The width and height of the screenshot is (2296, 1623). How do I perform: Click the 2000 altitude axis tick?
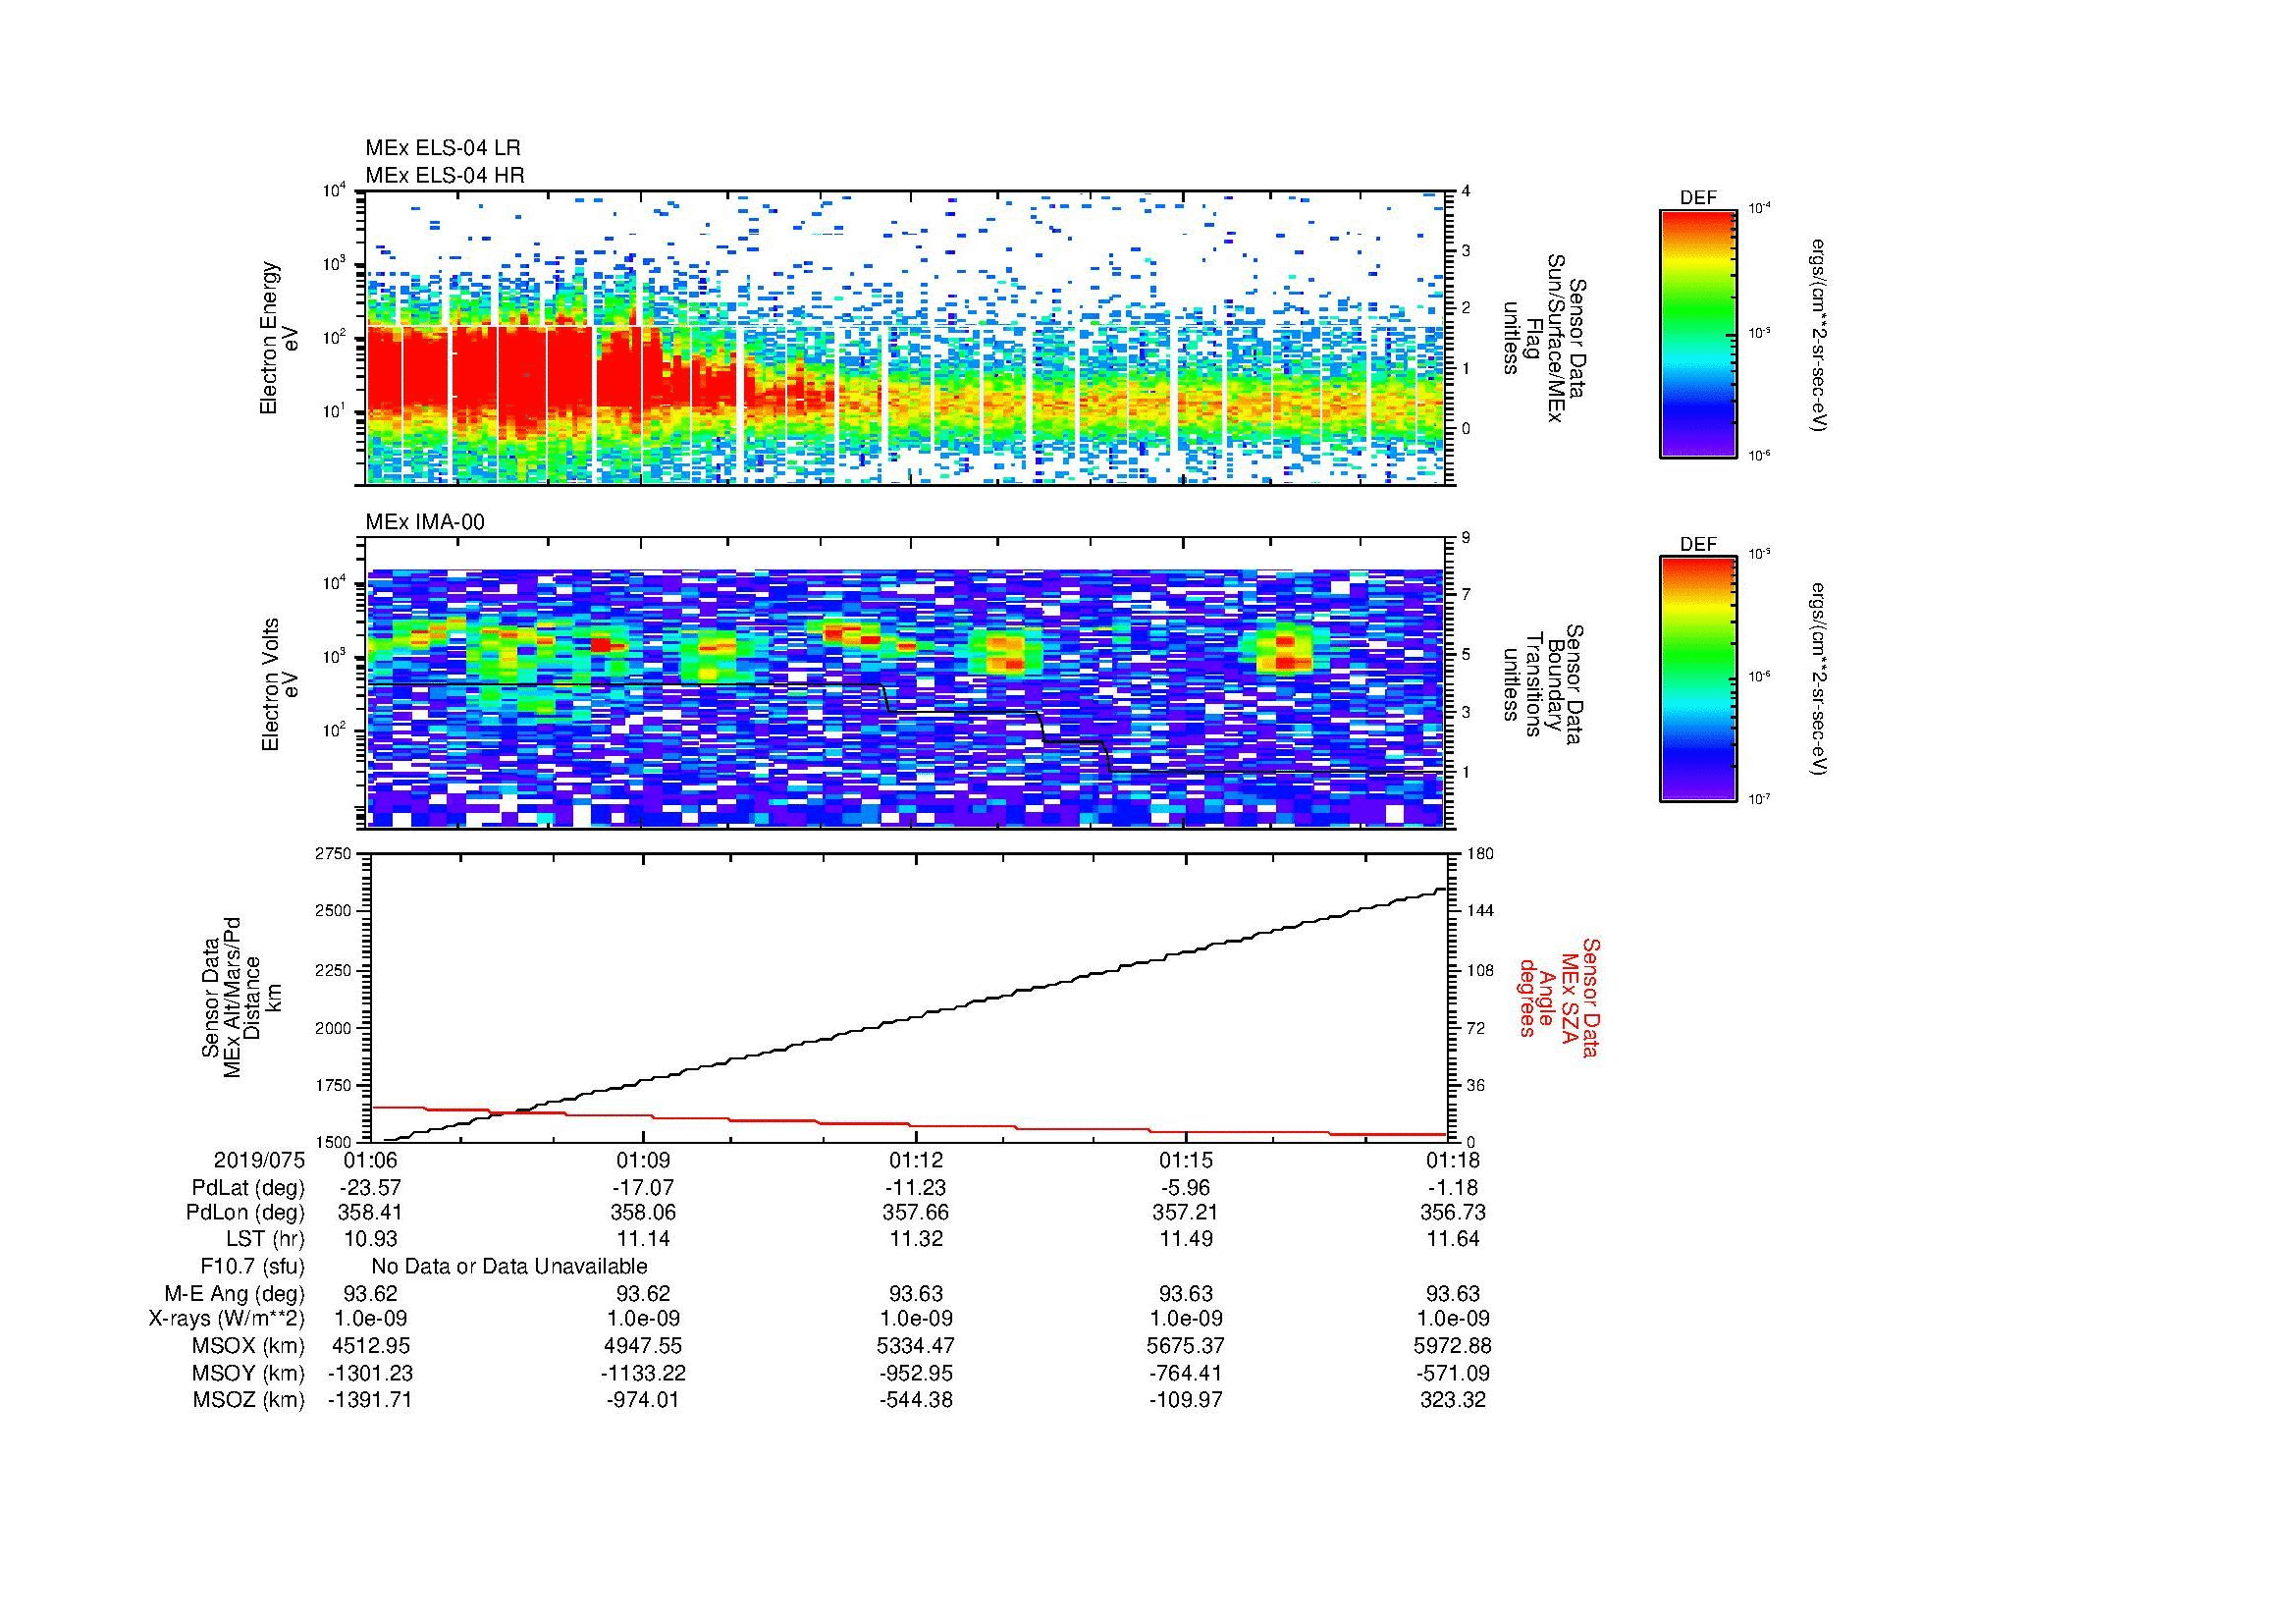coord(334,1028)
